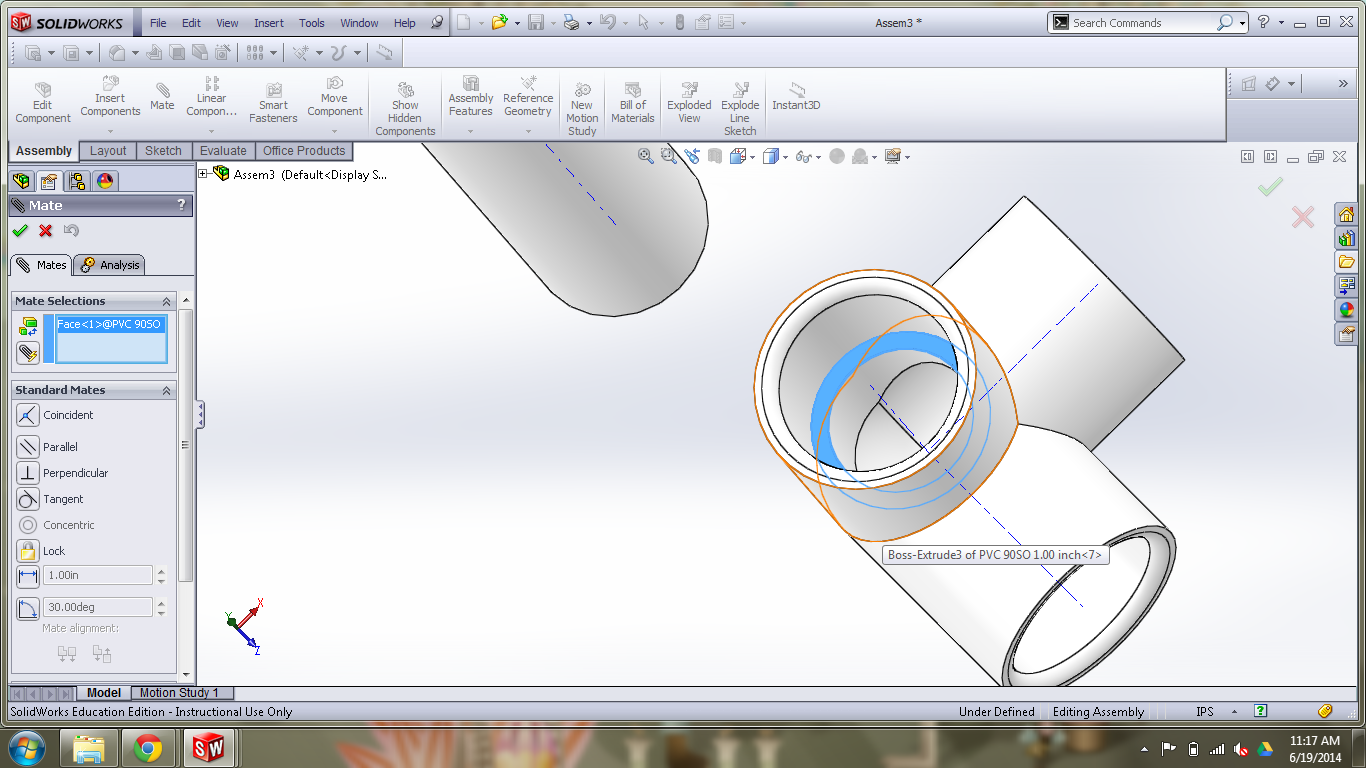Switch to the Evaluate tab
1366x768 pixels.
tap(222, 151)
